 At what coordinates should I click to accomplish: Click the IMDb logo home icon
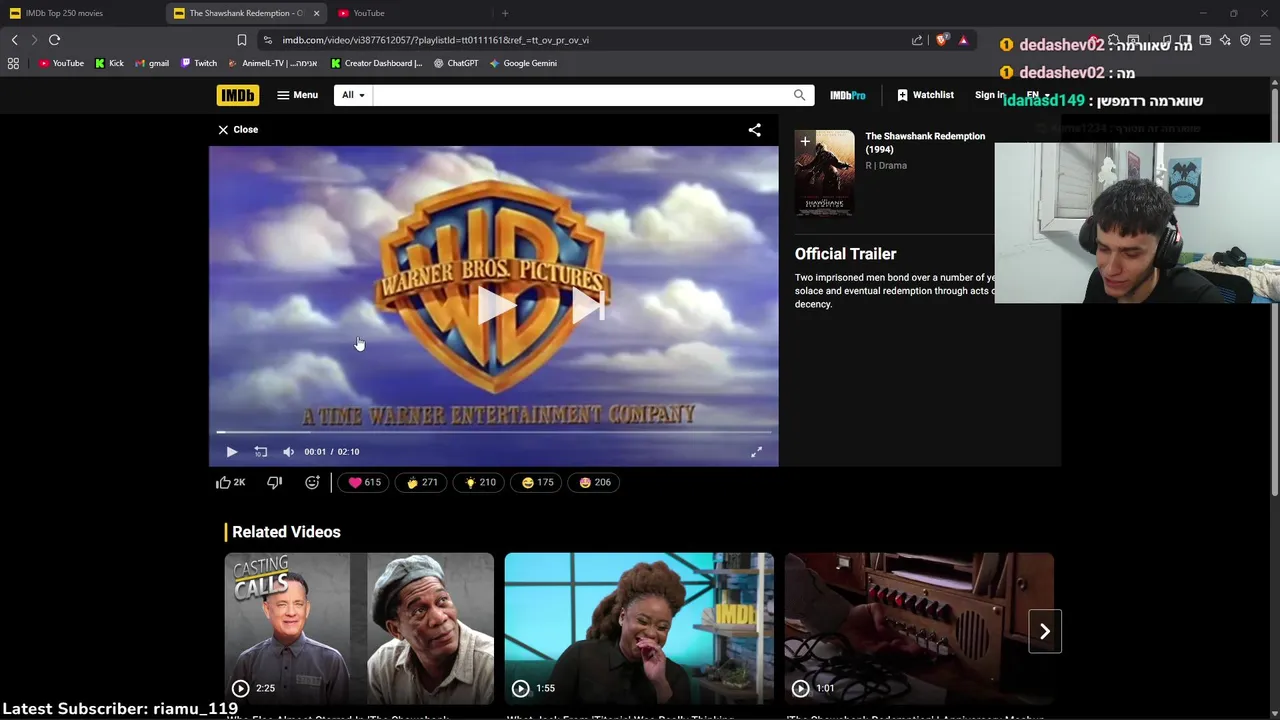tap(237, 95)
